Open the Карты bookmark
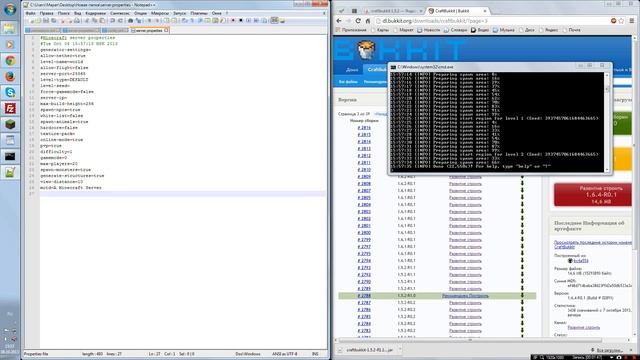This screenshot has width=640, height=360. coord(380,30)
